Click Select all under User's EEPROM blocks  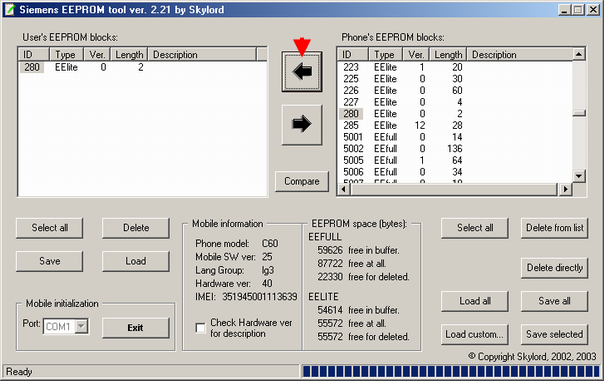(49, 228)
